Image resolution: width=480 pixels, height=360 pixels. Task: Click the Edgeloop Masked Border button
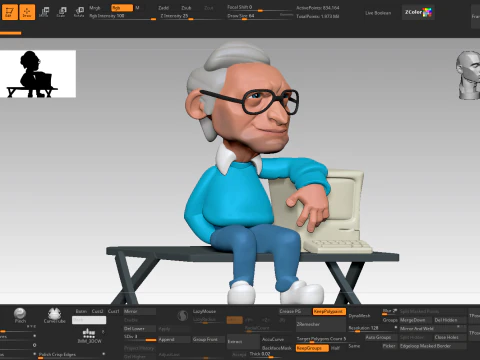pos(433,346)
